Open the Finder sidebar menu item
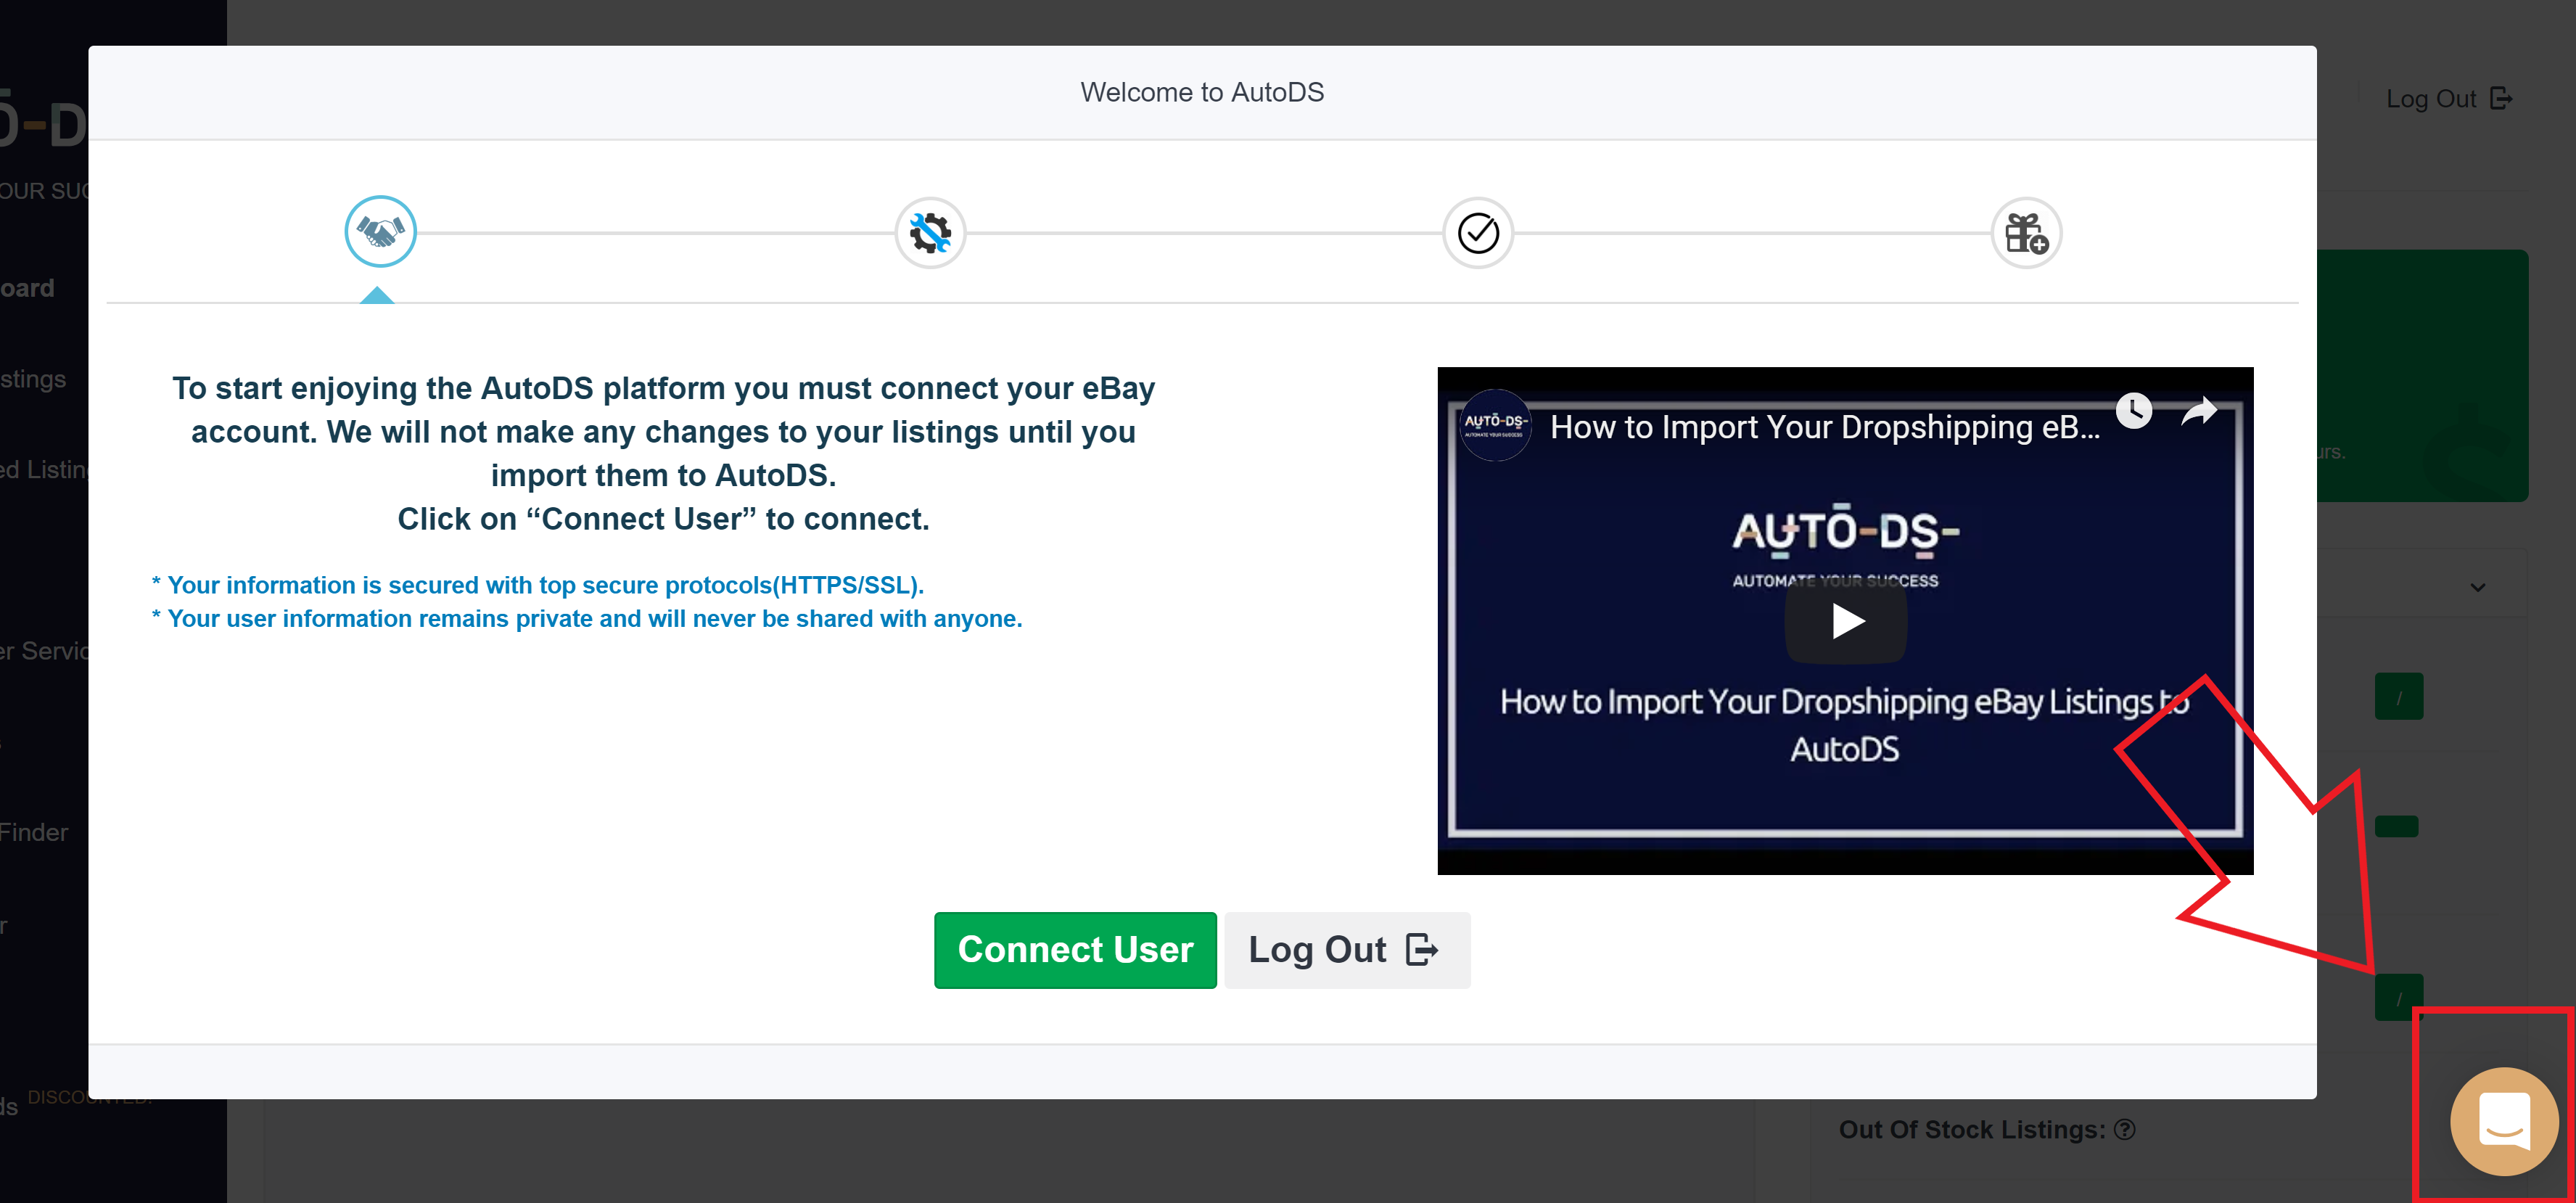The image size is (2576, 1203). point(34,832)
